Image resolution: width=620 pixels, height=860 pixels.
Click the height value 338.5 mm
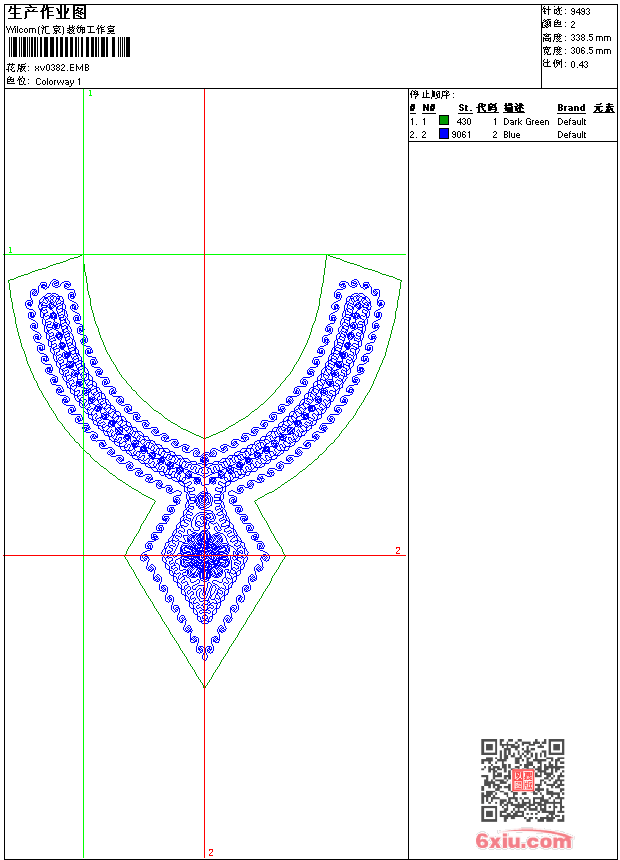(590, 37)
